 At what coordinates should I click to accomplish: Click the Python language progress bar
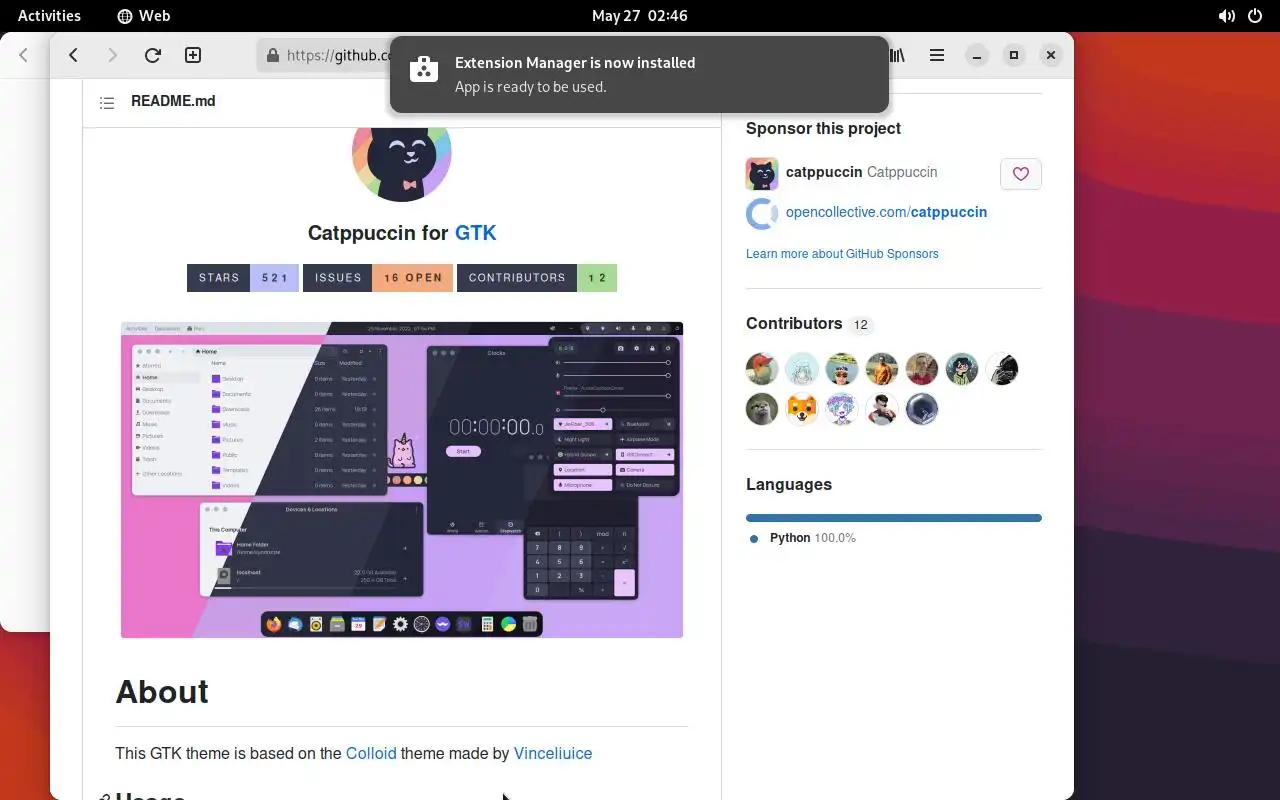tap(894, 518)
